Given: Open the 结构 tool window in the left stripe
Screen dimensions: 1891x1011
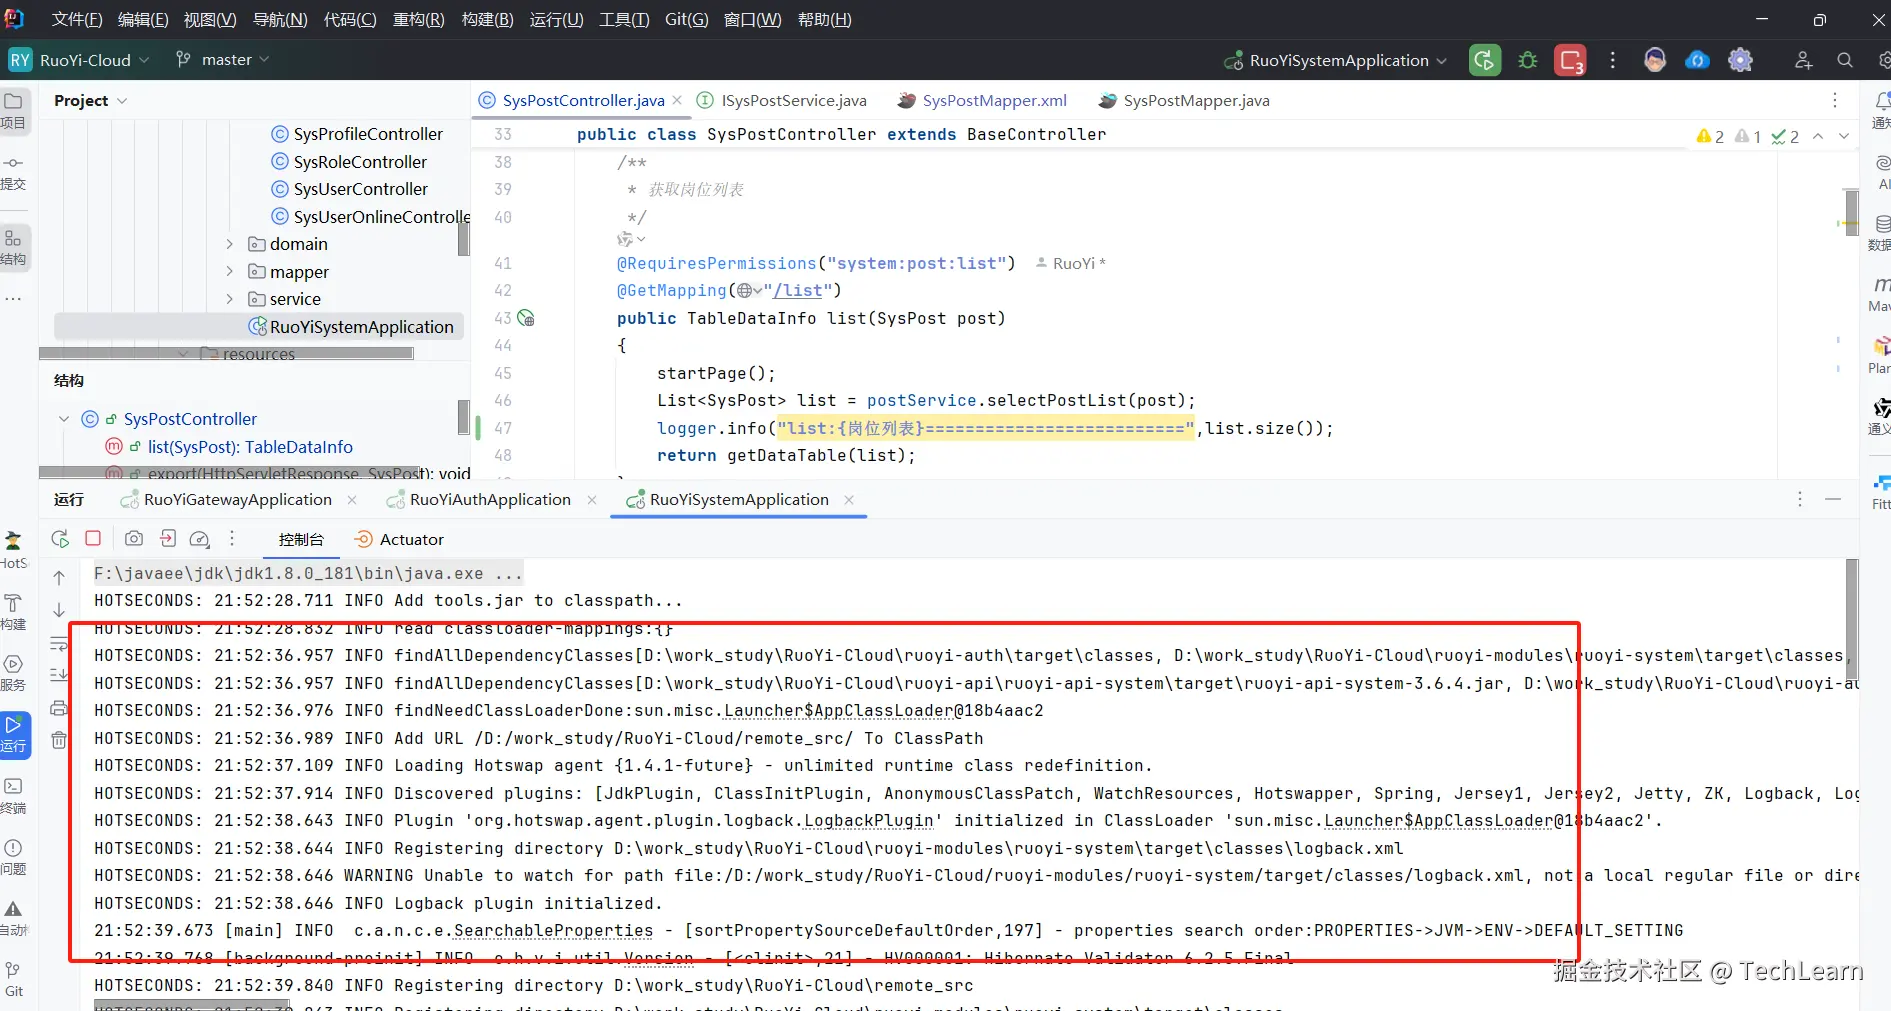Looking at the screenshot, I should (14, 248).
